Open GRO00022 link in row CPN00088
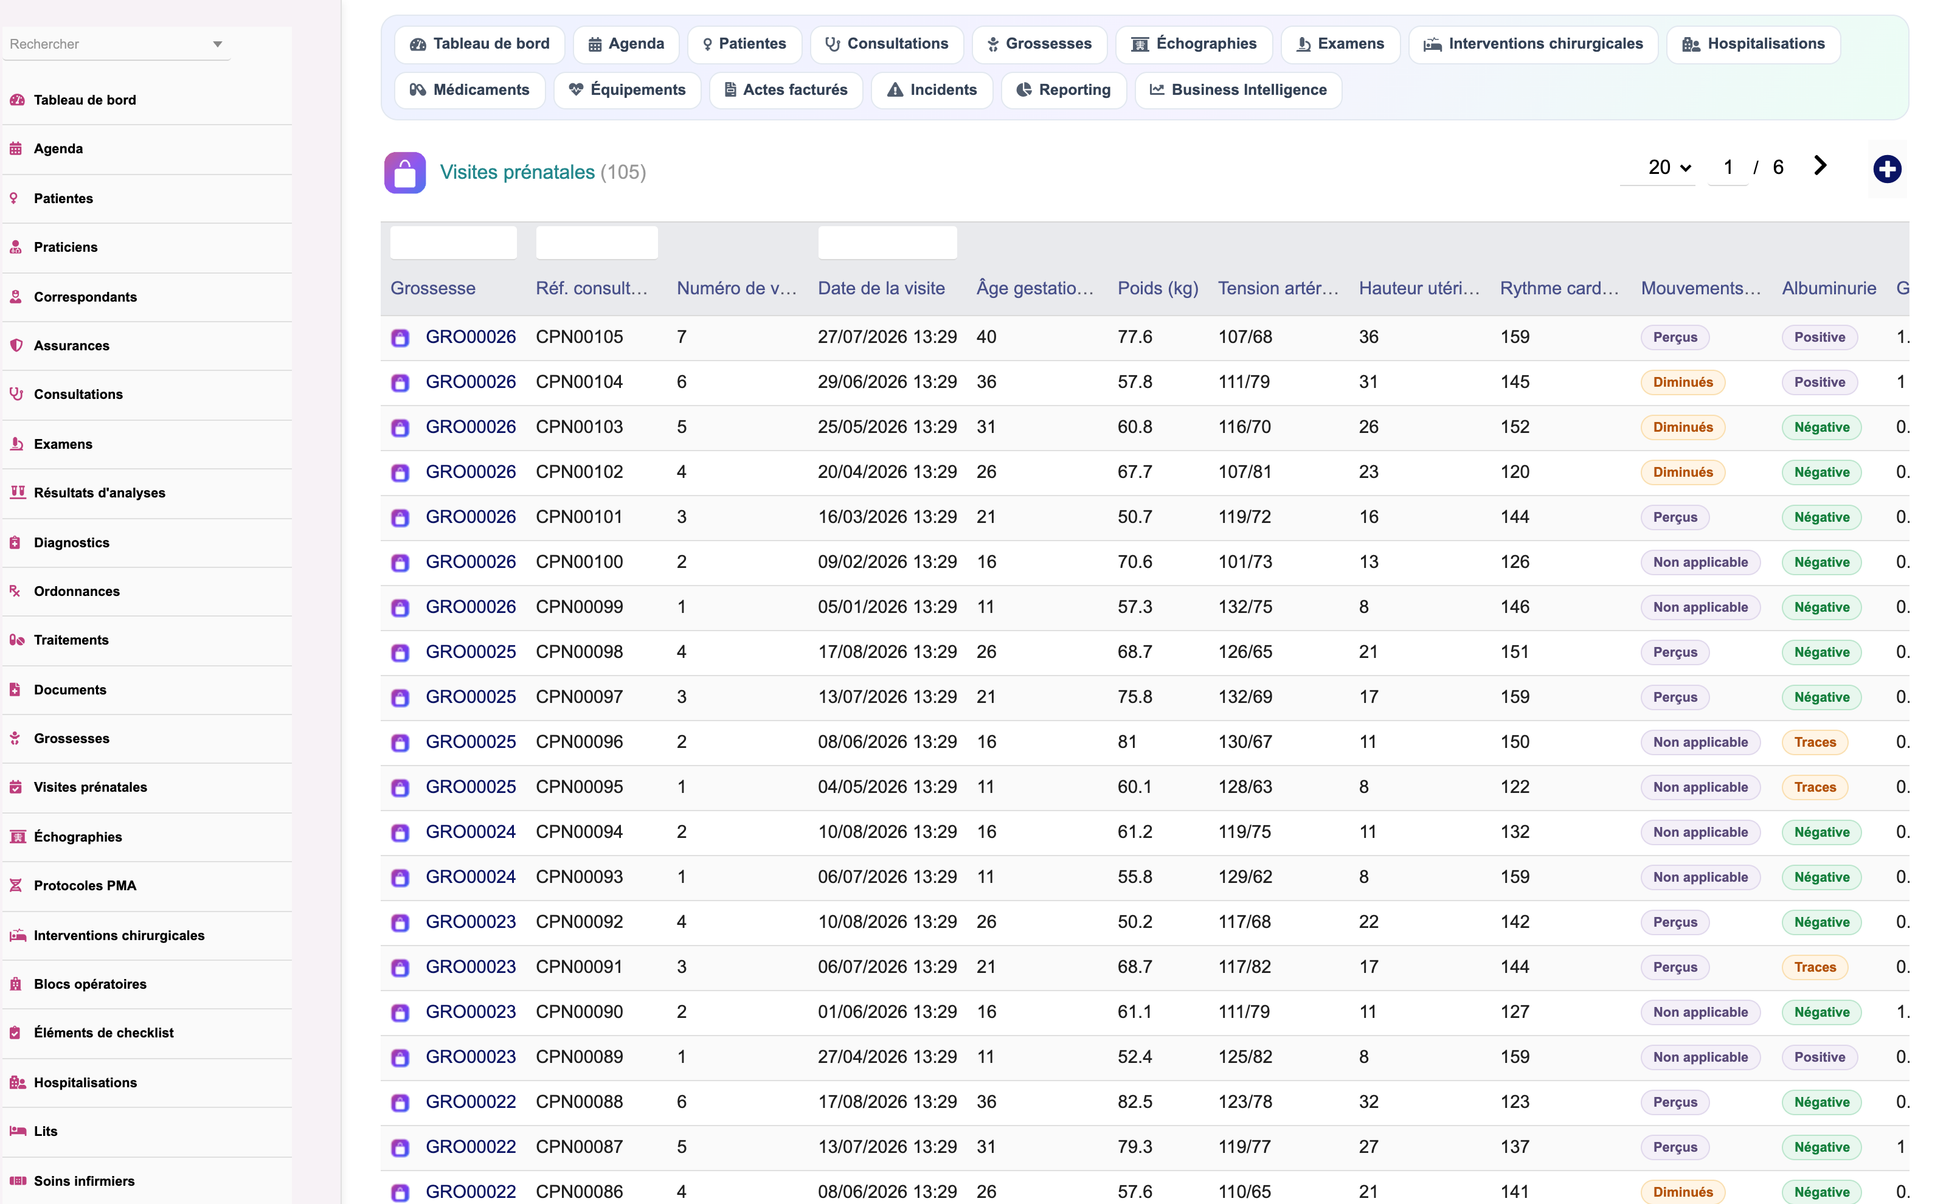The image size is (1946, 1204). (x=471, y=1102)
